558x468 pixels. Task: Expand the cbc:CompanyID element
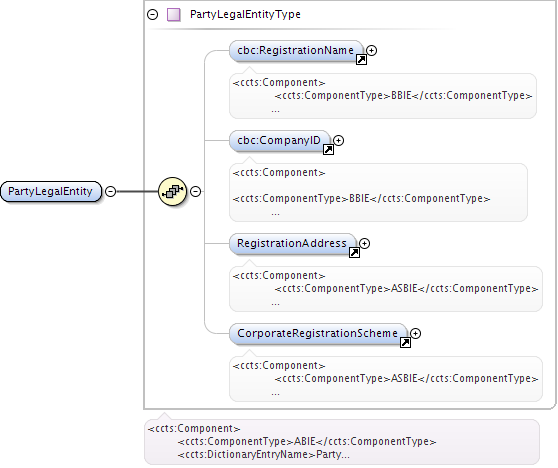point(338,141)
